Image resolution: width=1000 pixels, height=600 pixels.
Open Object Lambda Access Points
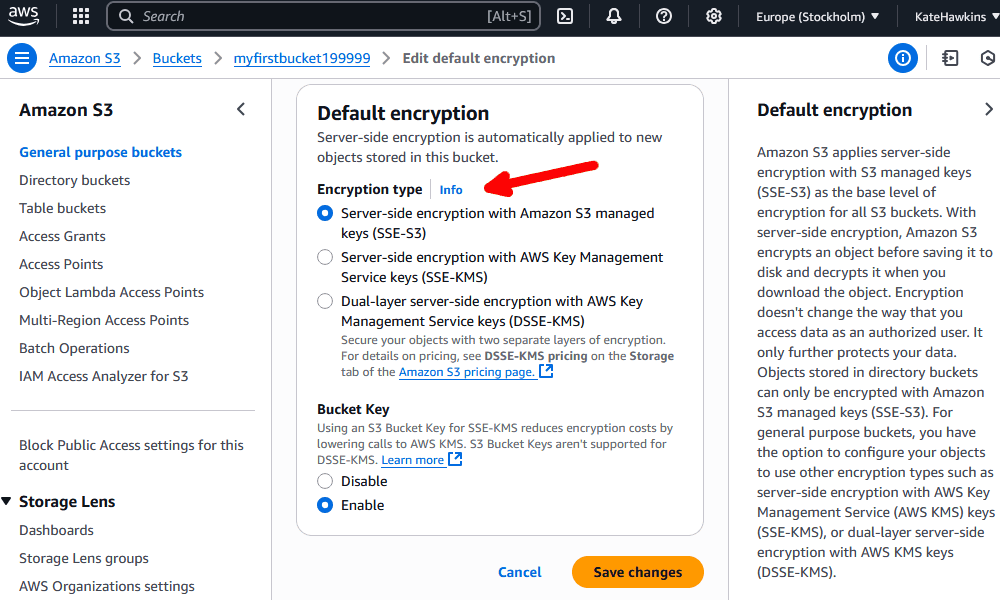pos(112,293)
